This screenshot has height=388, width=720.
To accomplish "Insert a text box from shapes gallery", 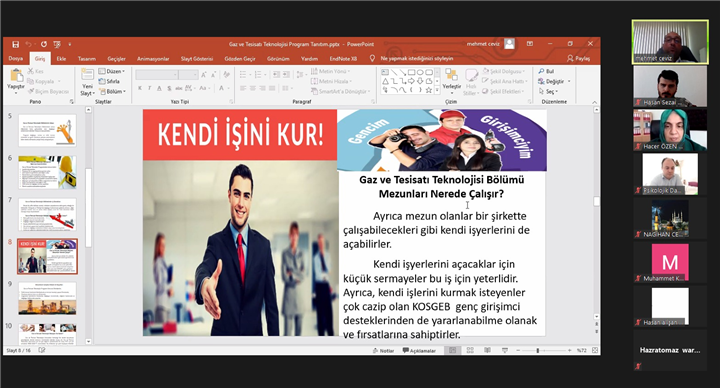I will (x=385, y=72).
